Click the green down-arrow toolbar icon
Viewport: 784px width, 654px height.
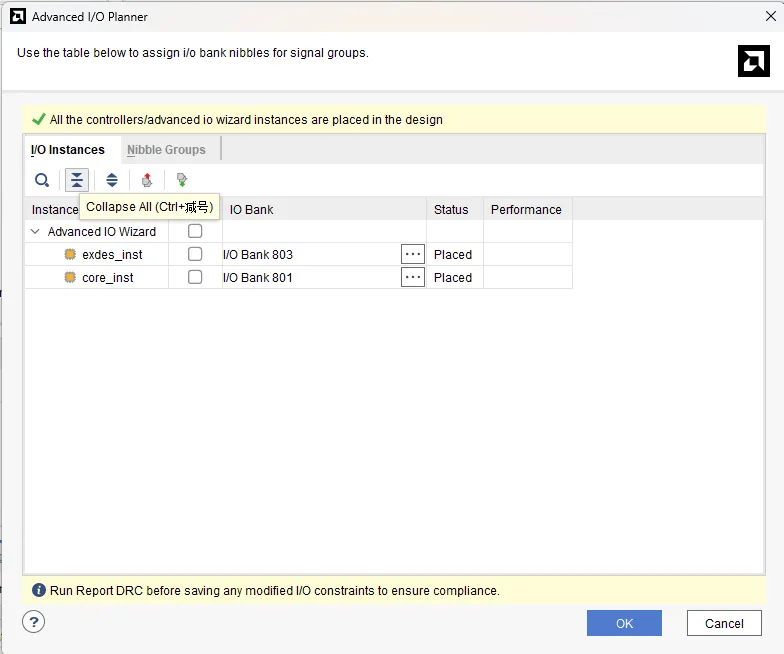182,180
